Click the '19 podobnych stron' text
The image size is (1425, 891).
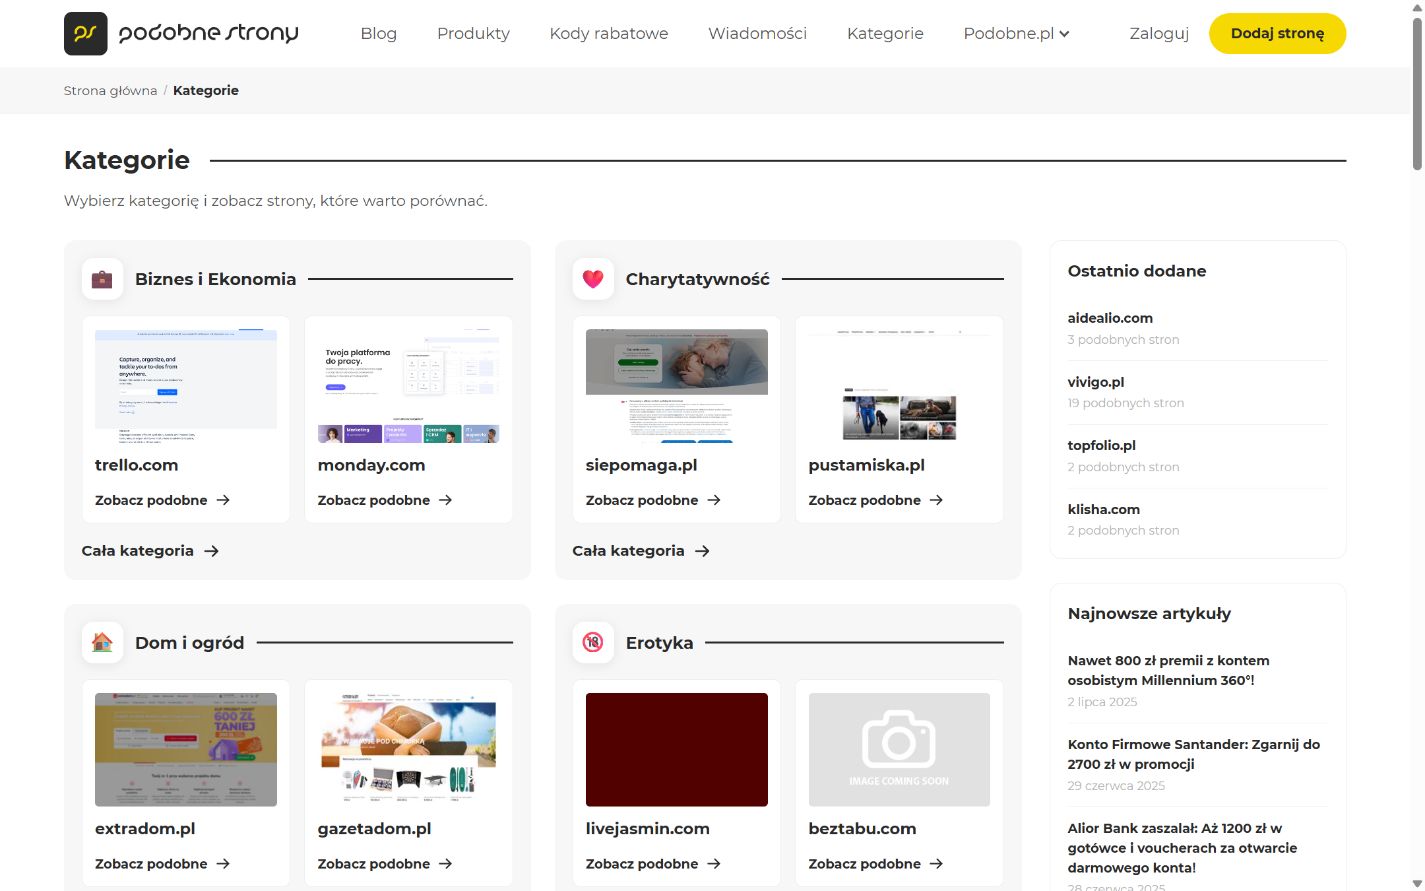[1126, 403]
